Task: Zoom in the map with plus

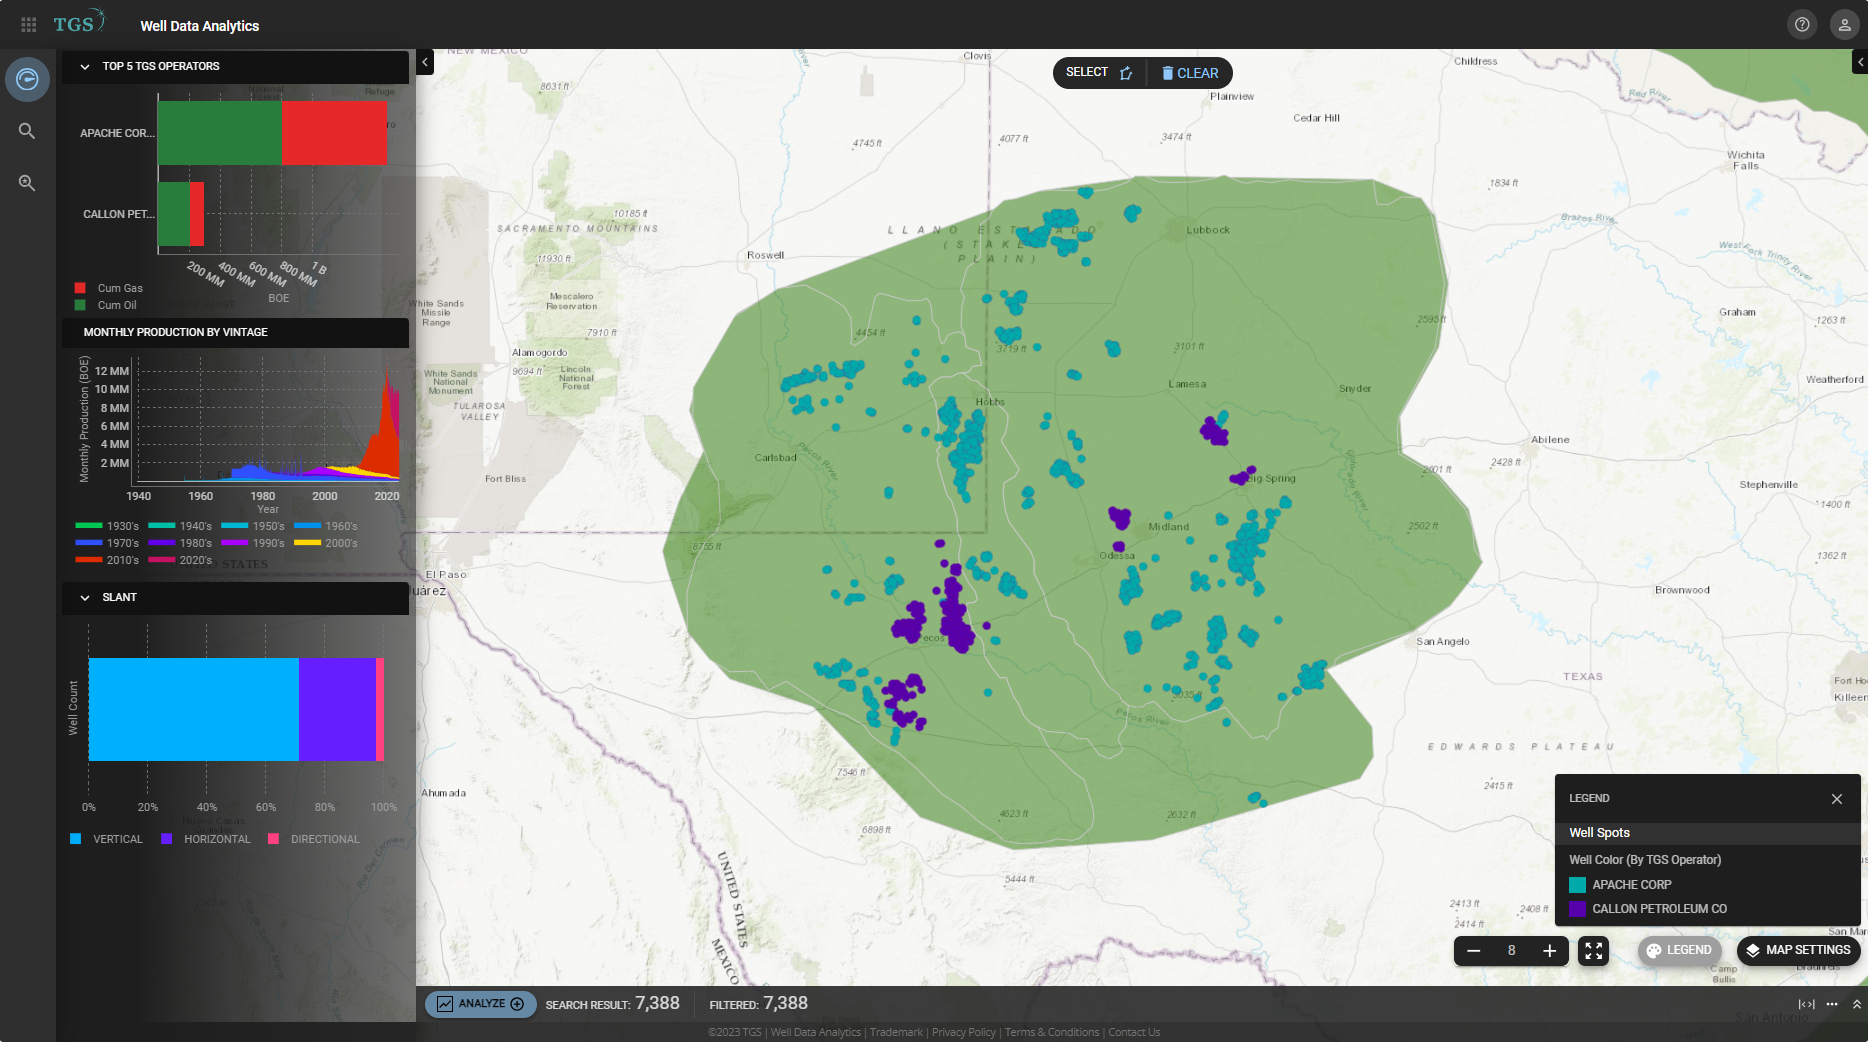Action: 1549,950
